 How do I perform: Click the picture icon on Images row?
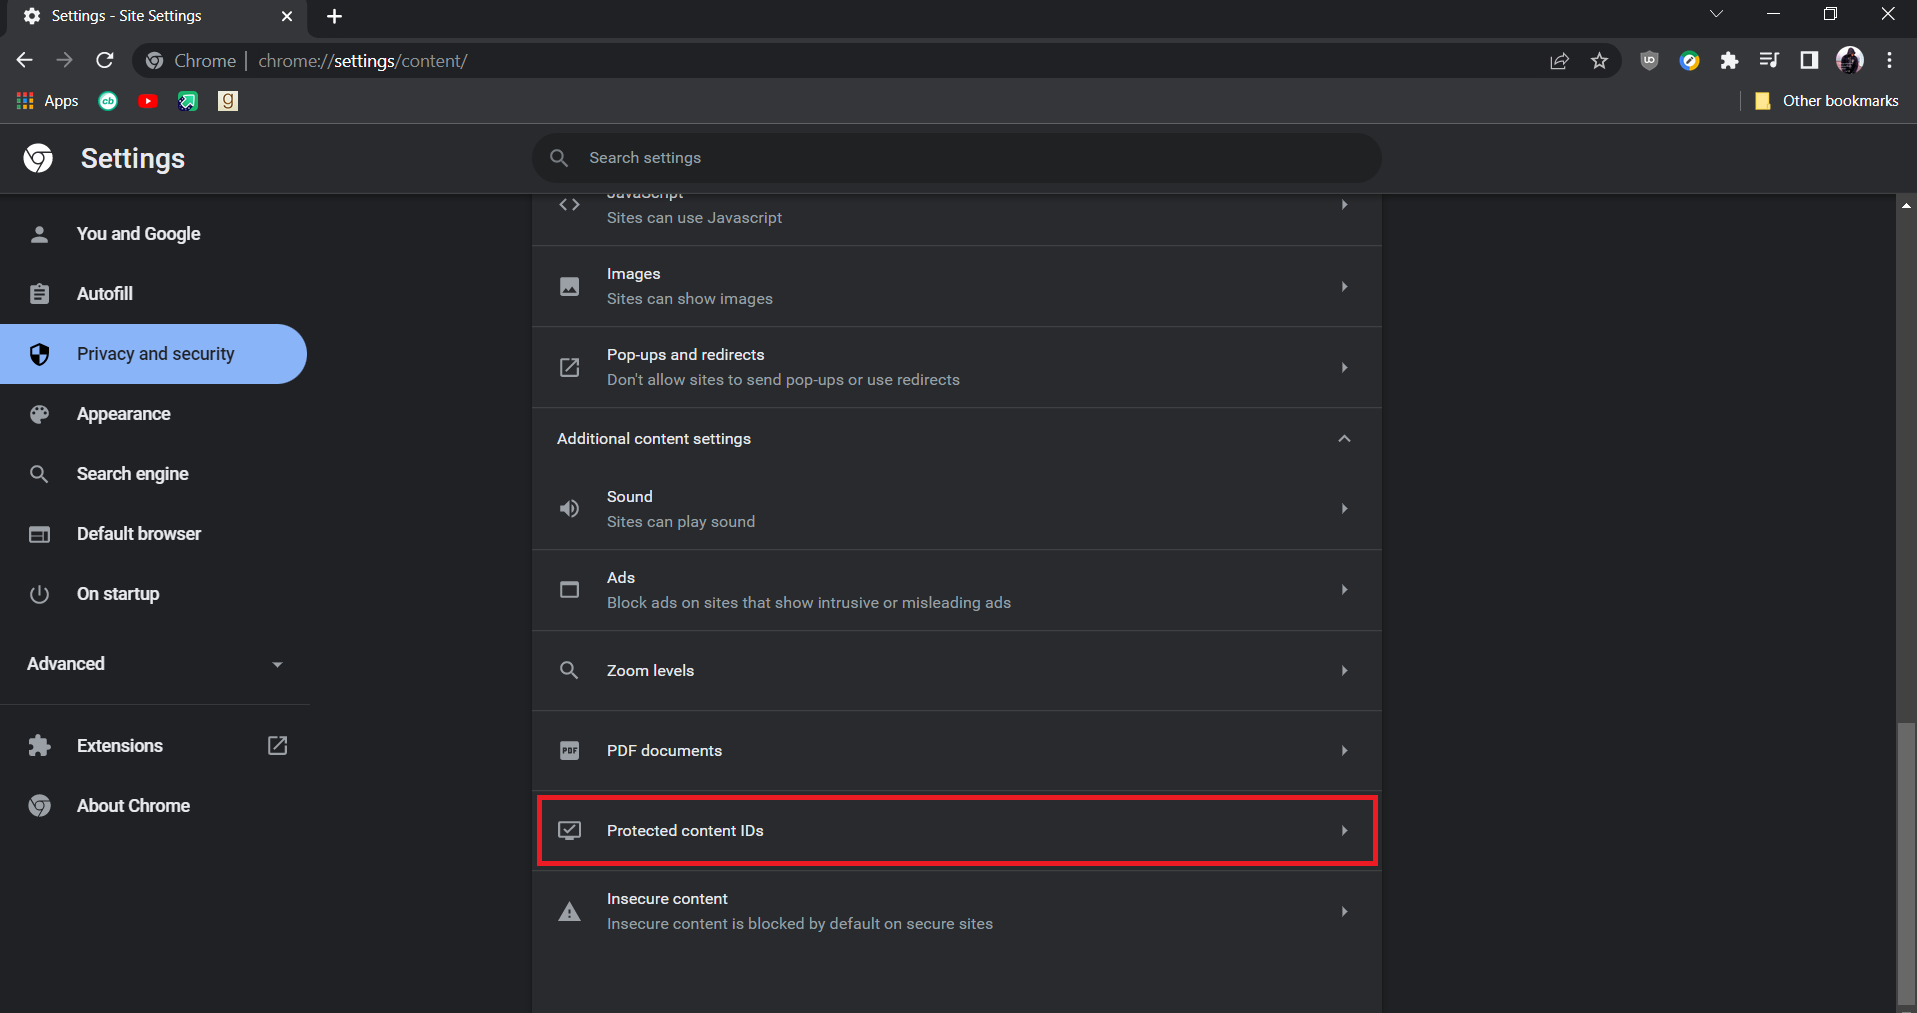click(569, 287)
